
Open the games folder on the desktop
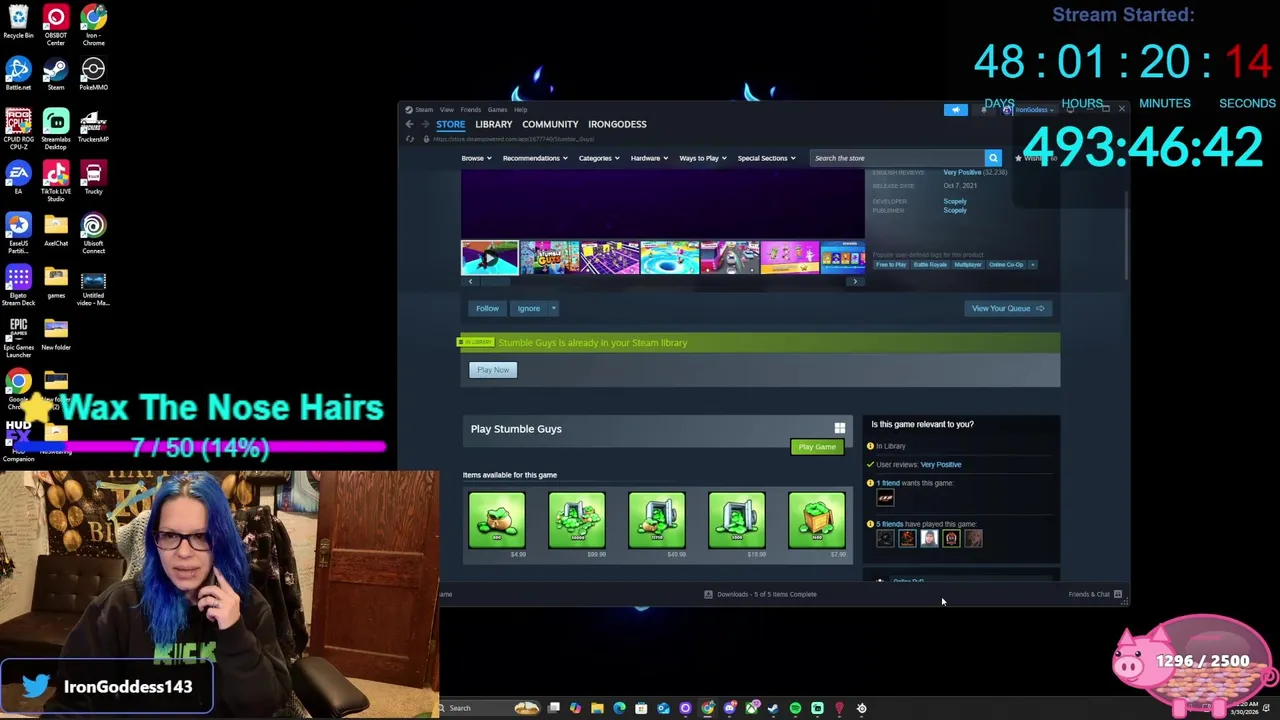point(56,282)
